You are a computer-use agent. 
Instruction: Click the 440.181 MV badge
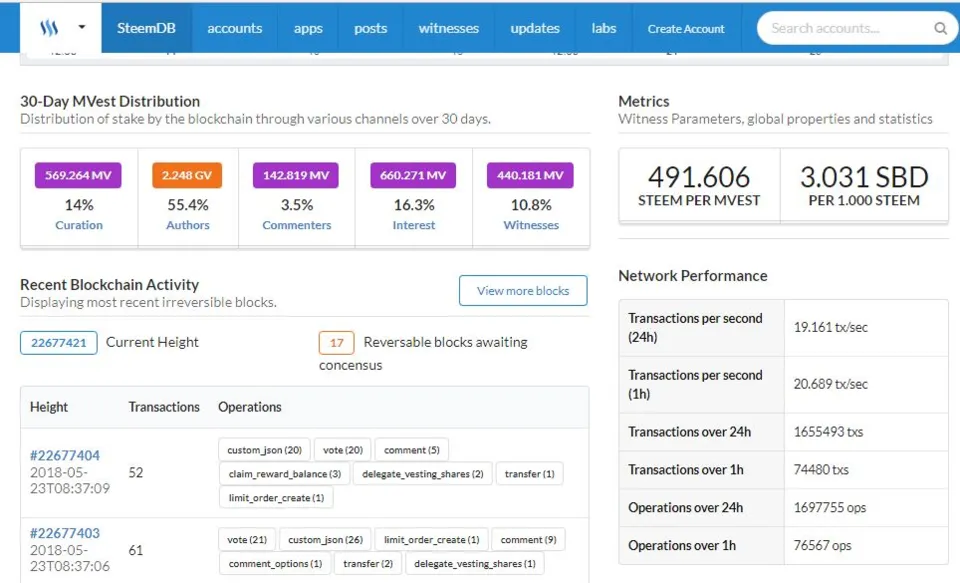[x=530, y=175]
